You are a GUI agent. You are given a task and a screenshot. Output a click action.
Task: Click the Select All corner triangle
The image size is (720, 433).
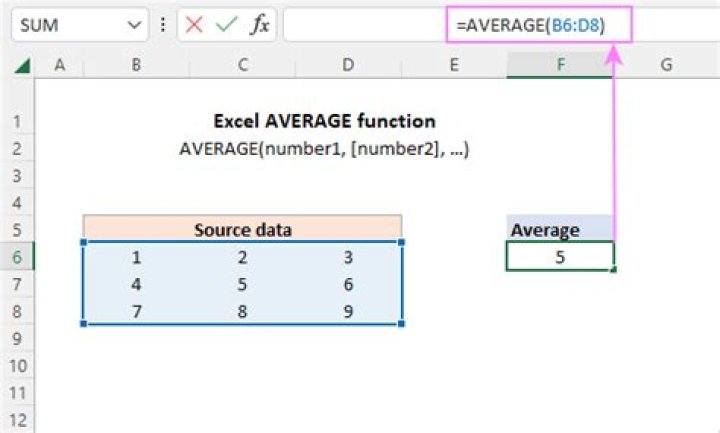(21, 66)
